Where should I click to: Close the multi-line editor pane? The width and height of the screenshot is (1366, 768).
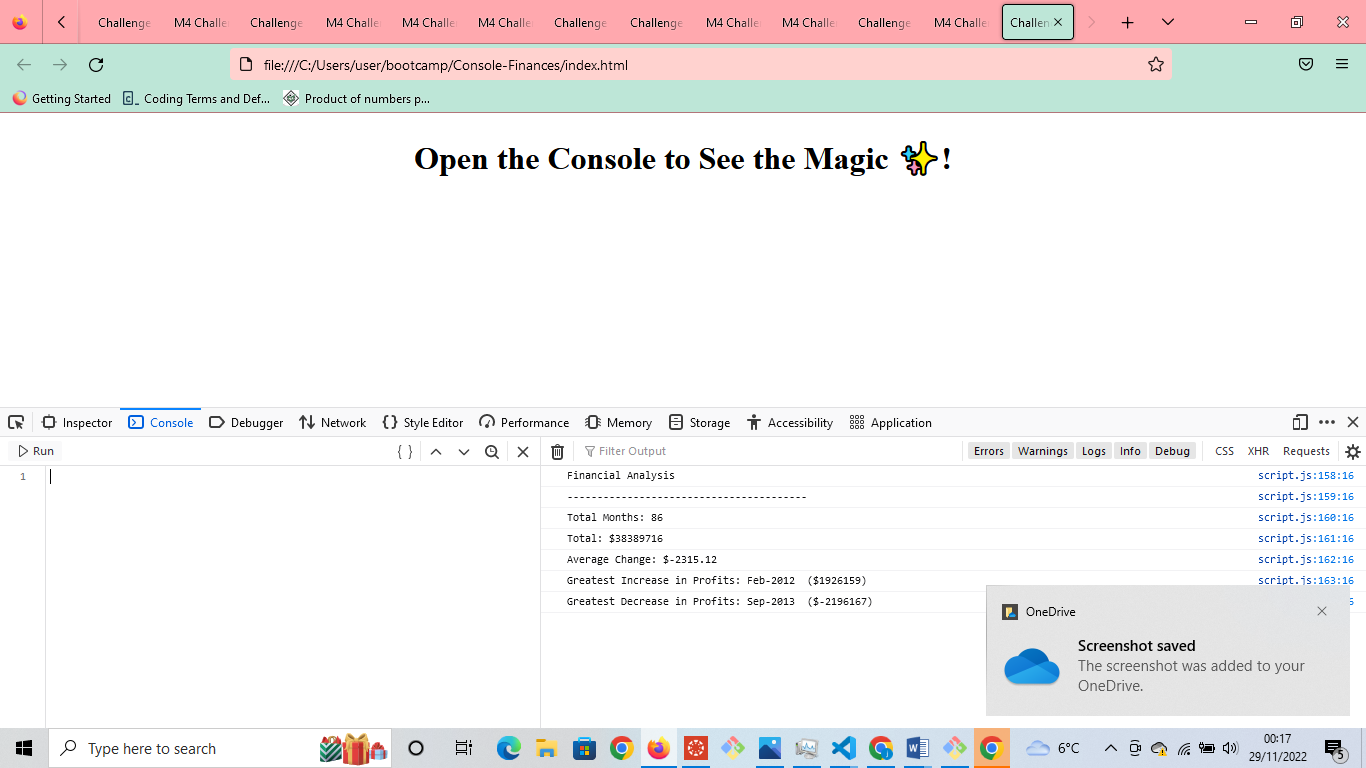pos(523,451)
